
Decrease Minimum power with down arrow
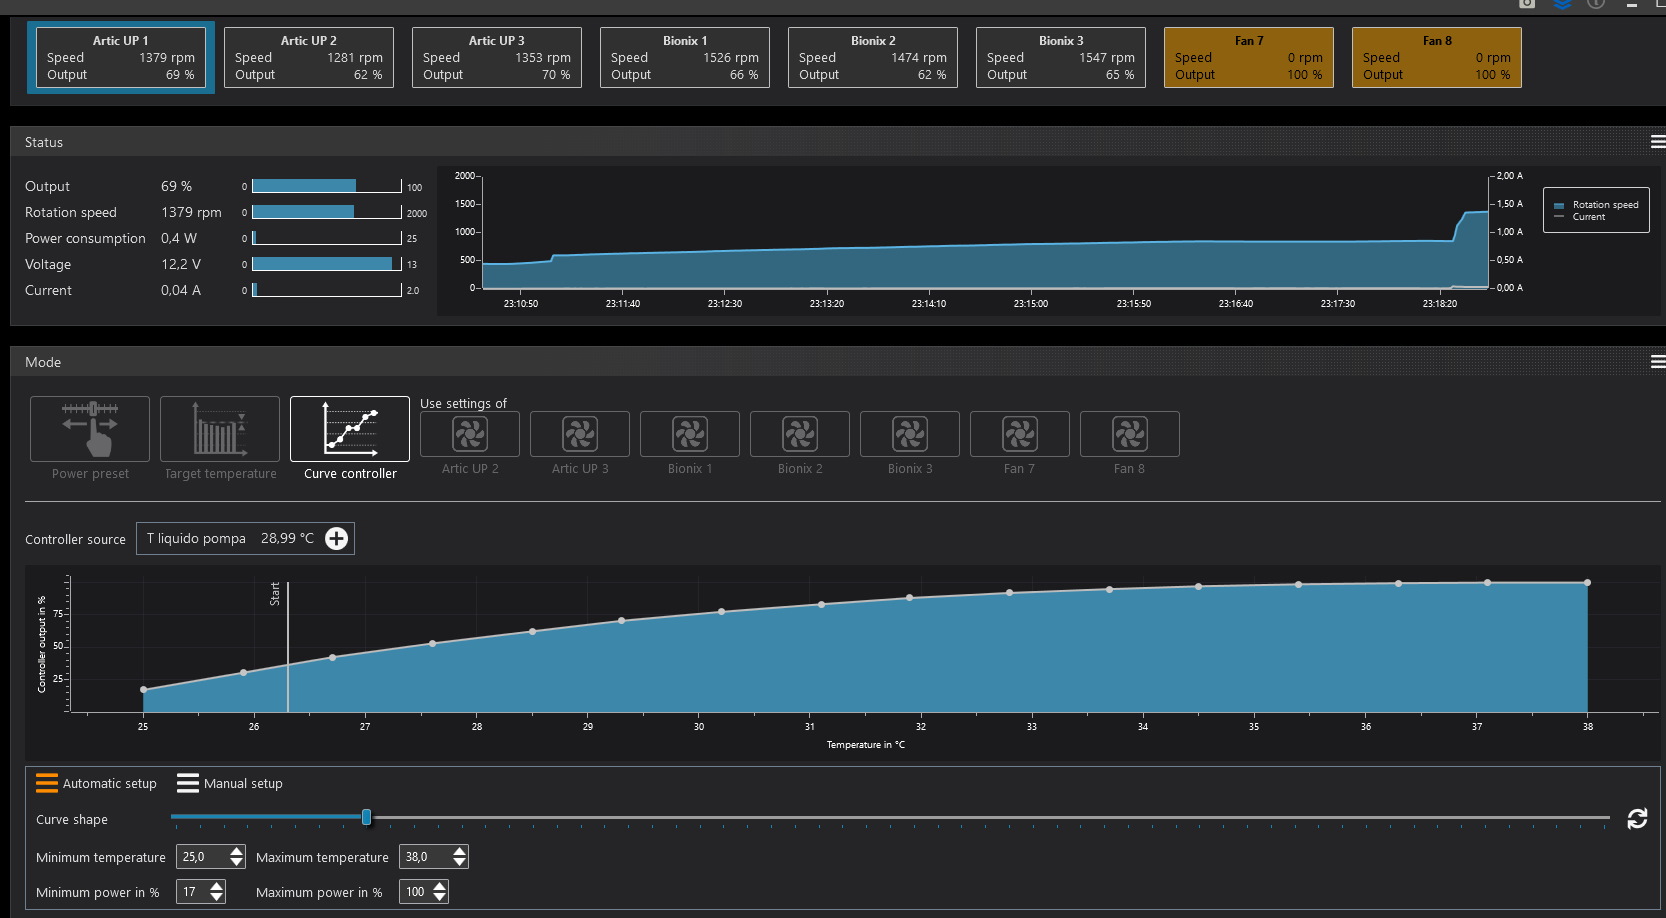point(217,897)
